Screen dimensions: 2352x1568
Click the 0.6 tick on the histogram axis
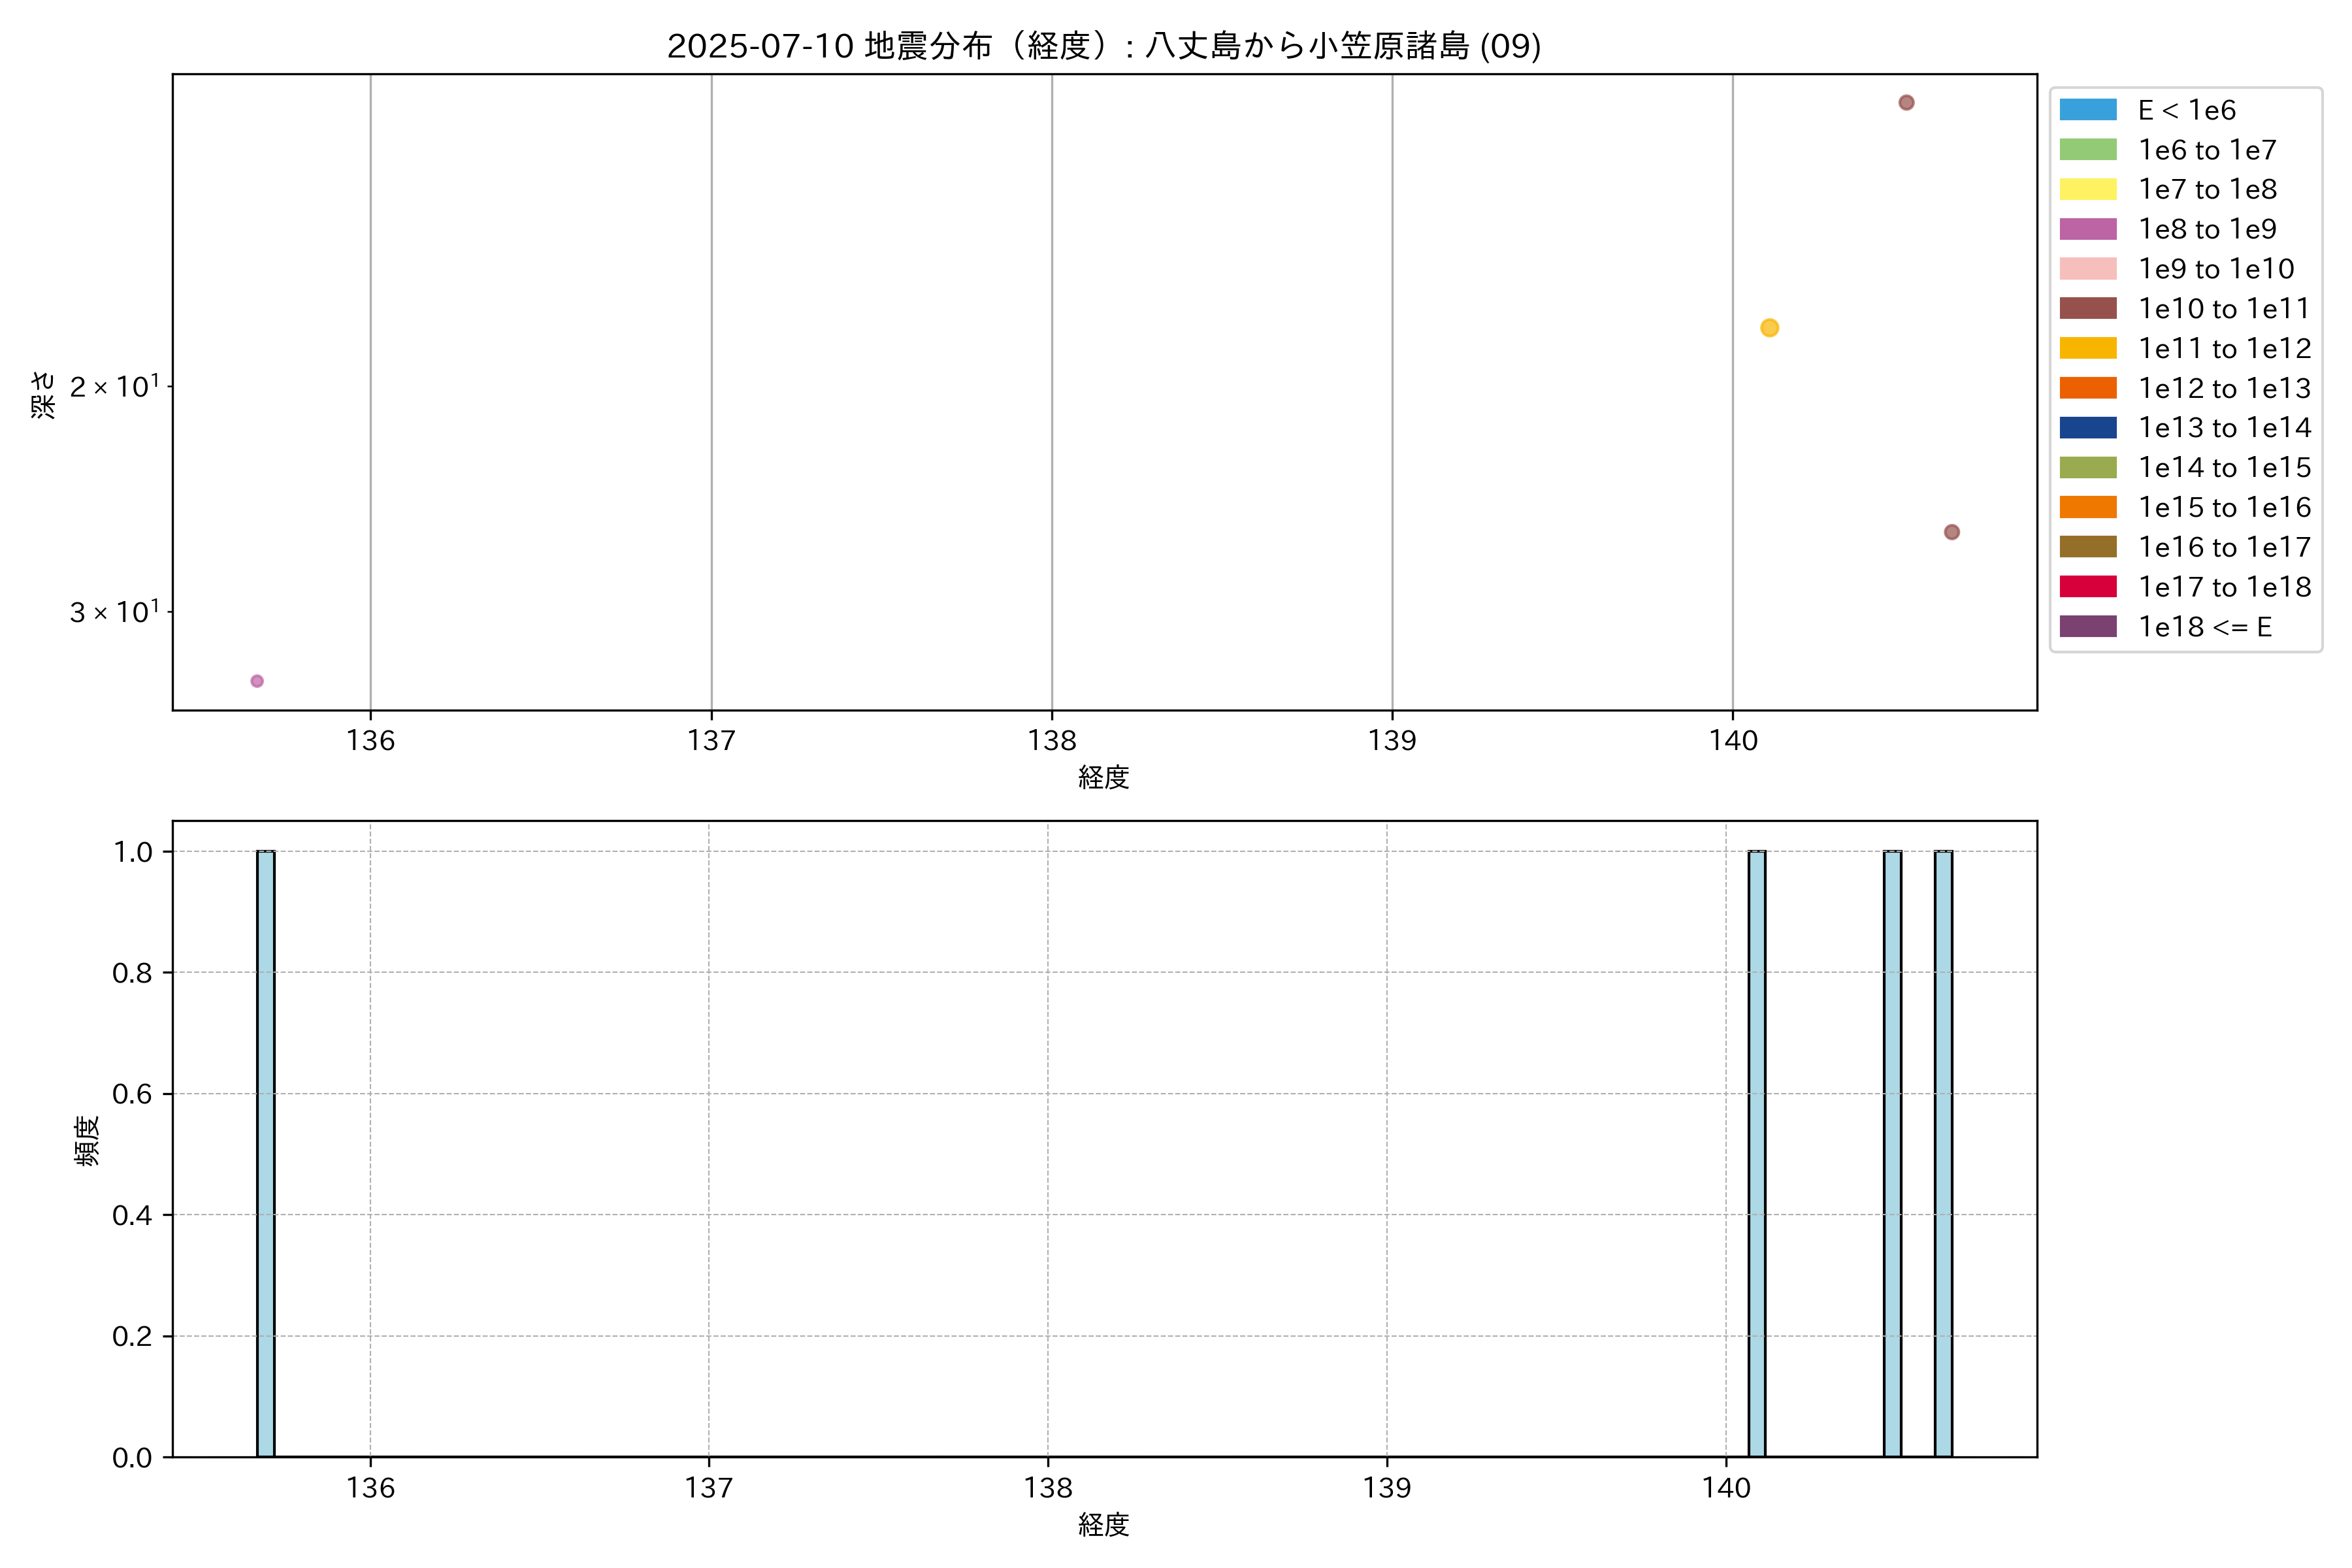[x=132, y=1094]
